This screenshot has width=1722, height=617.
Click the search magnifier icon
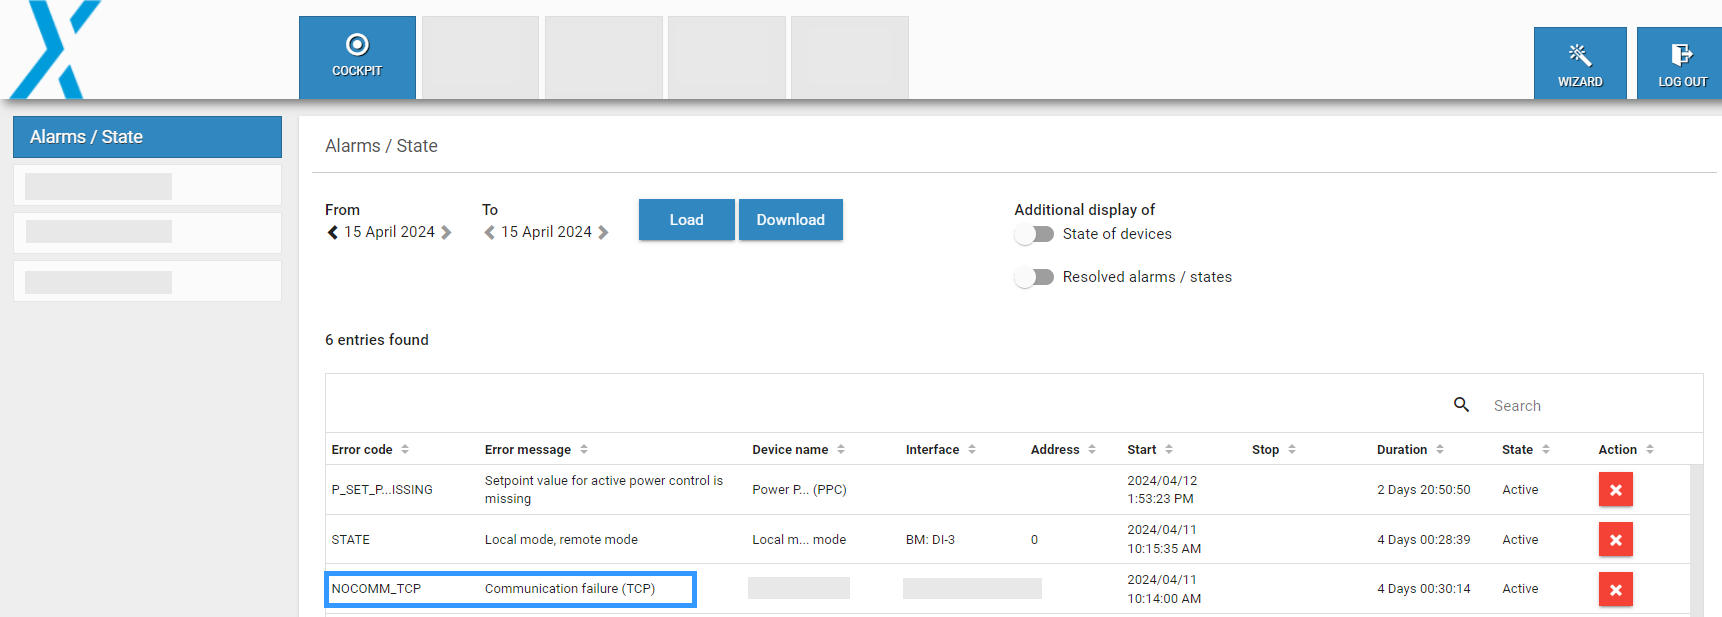(1461, 405)
